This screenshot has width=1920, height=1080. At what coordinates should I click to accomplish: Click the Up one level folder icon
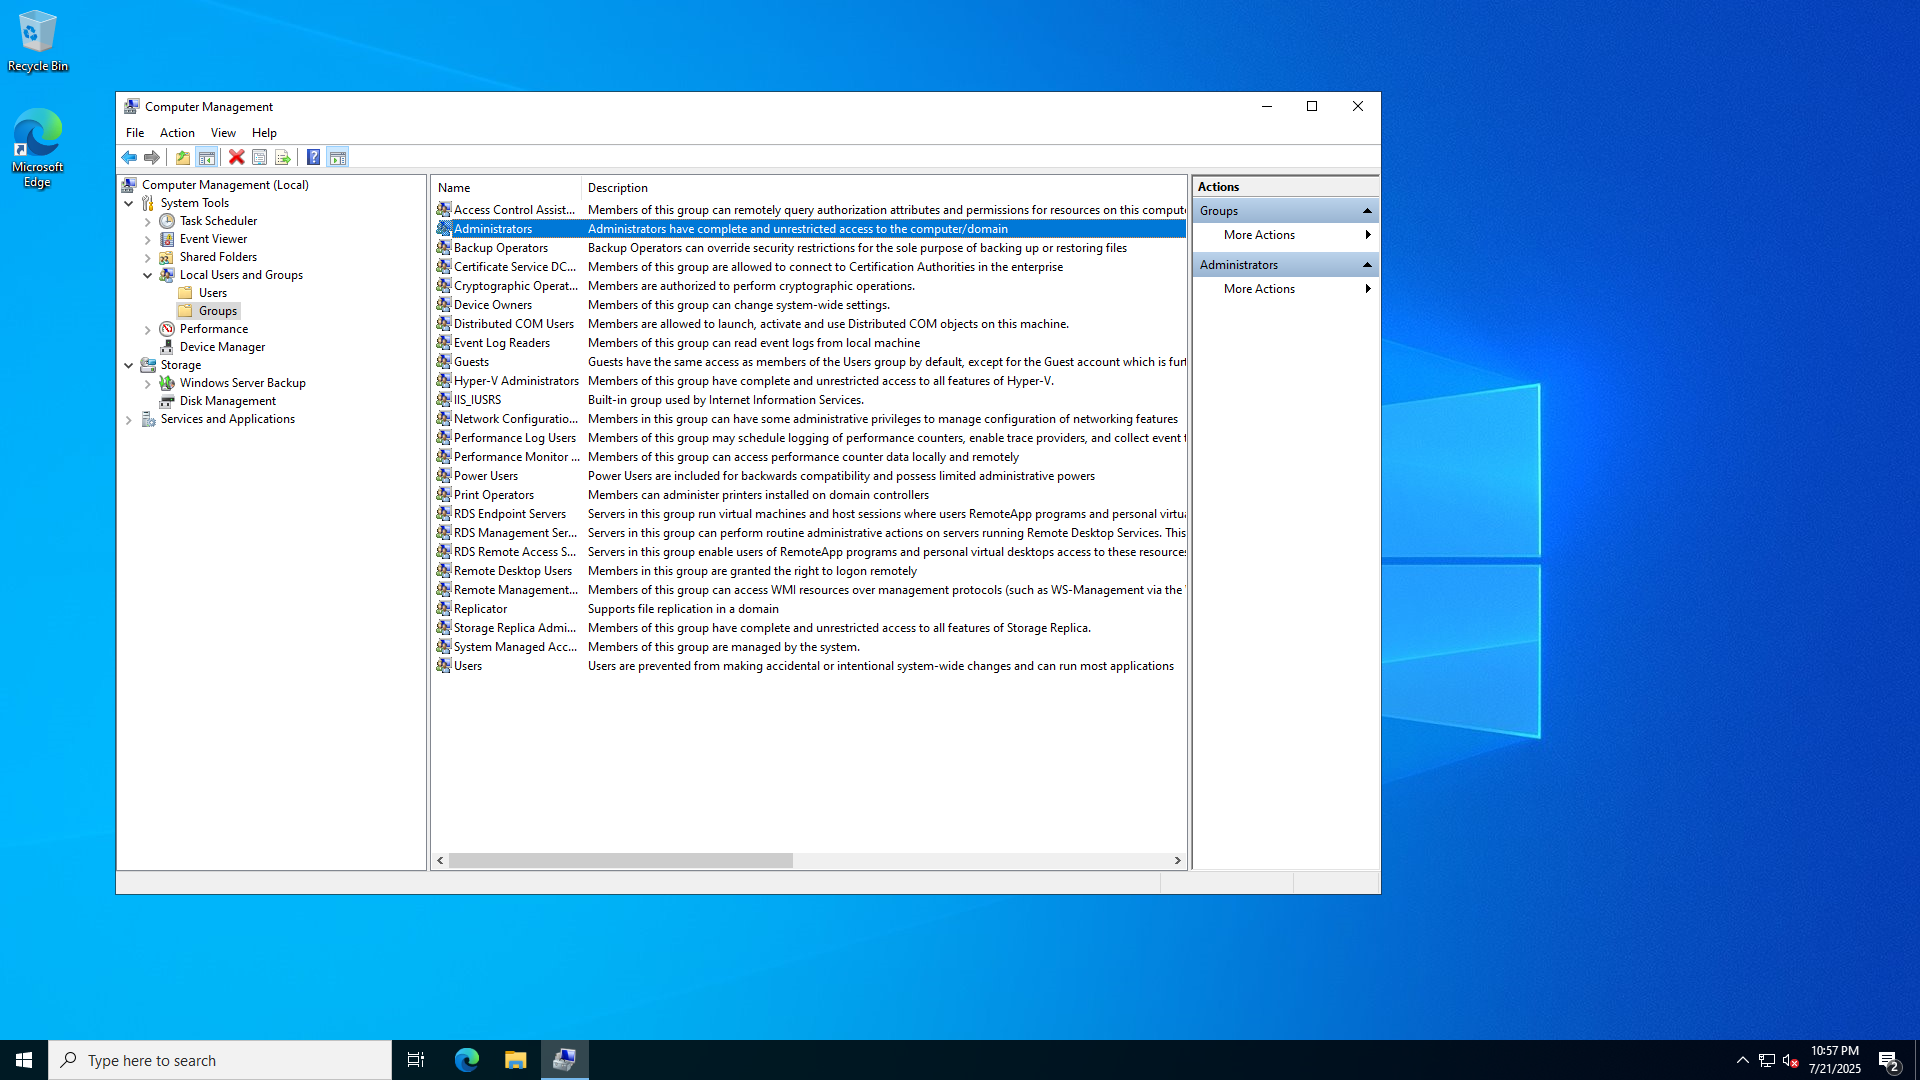[182, 157]
